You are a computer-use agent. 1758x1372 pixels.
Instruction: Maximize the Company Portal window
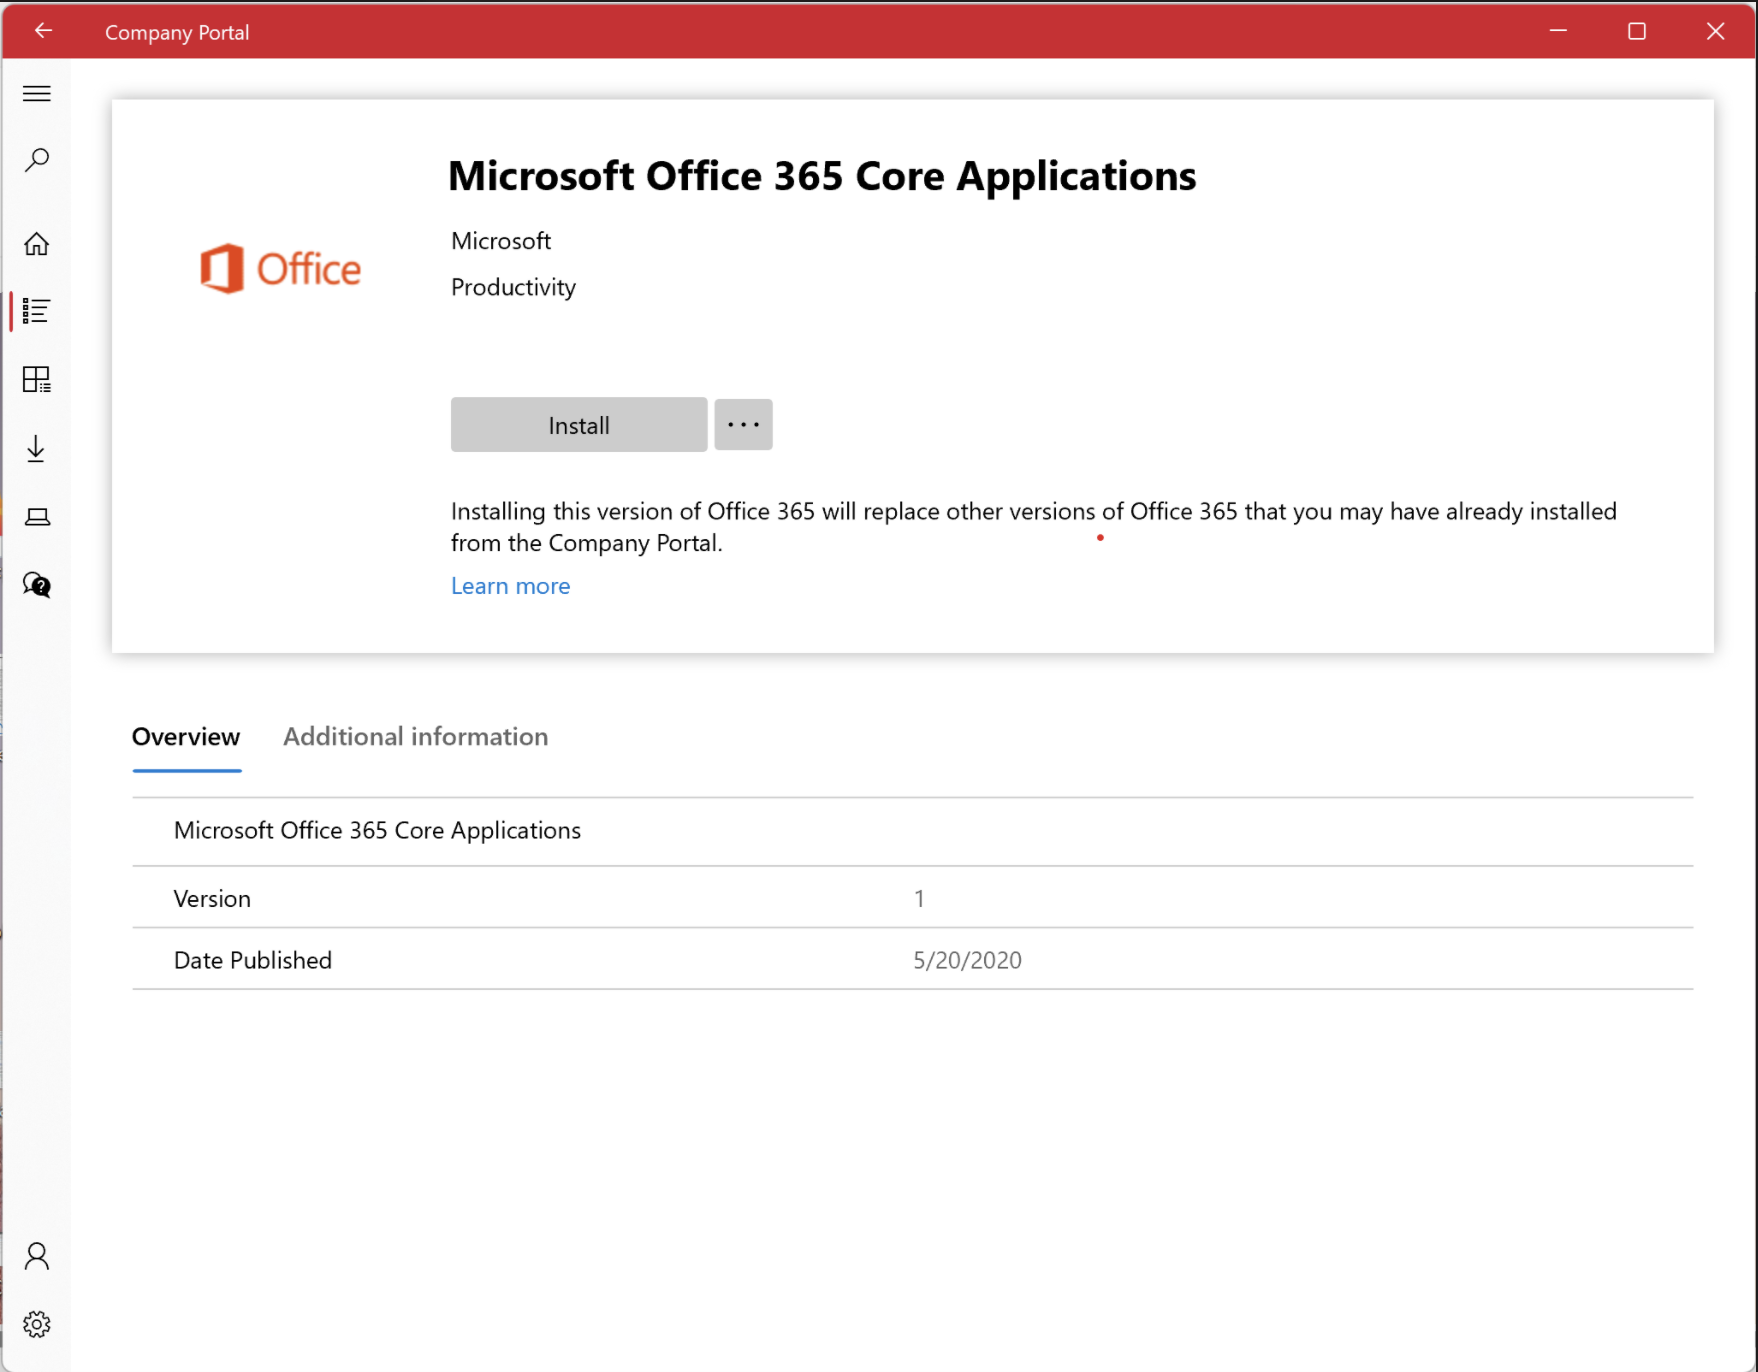point(1636,31)
